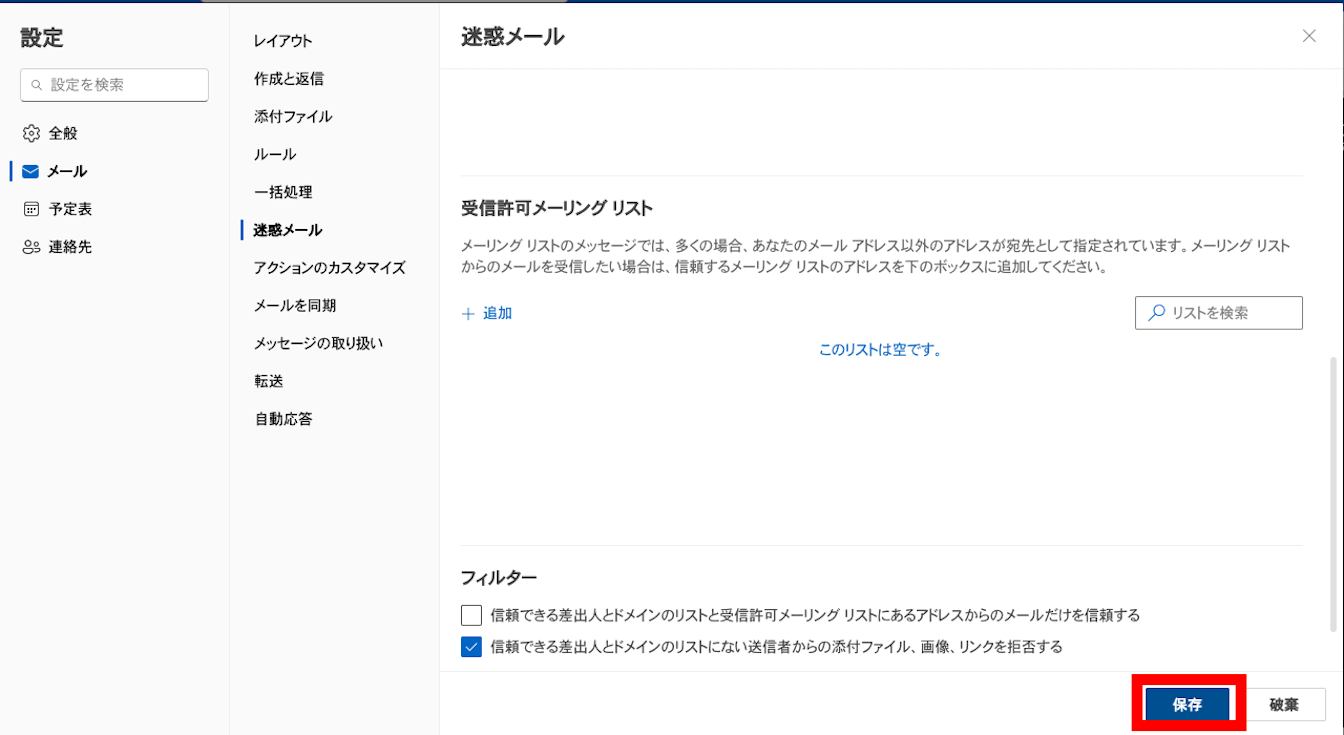
Task: Open the ルール settings section
Action: tap(275, 154)
